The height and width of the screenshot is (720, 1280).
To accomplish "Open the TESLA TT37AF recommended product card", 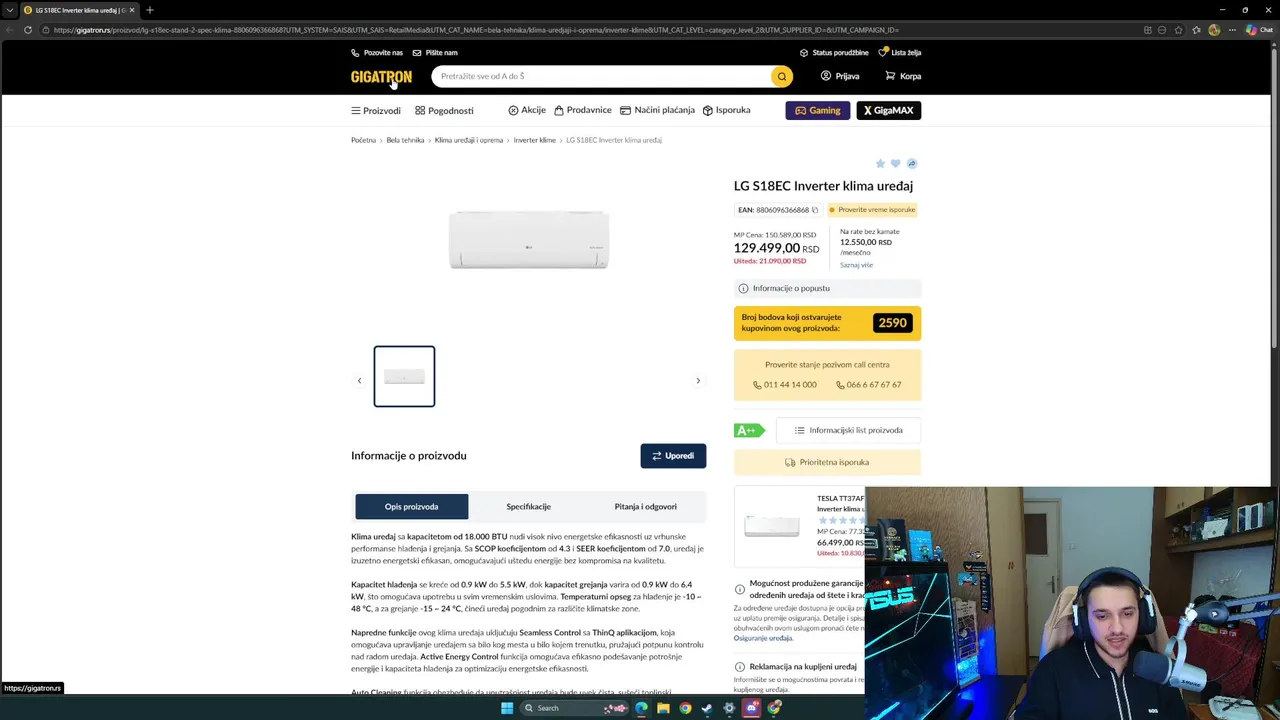I will click(x=800, y=525).
